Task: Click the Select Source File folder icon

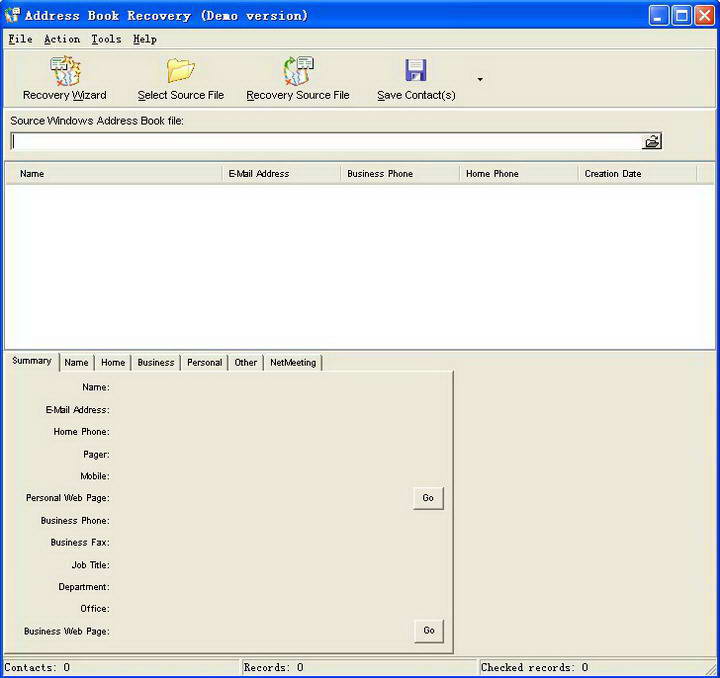Action: 180,70
